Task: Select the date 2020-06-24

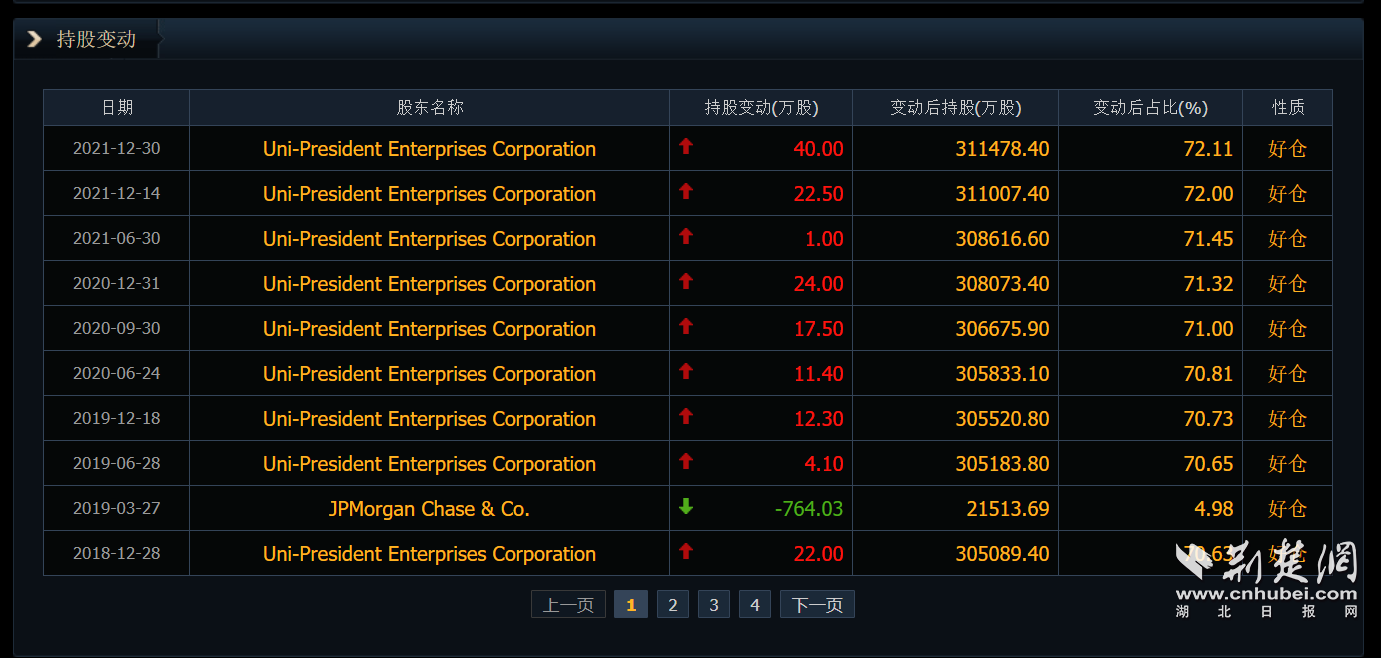Action: (116, 373)
